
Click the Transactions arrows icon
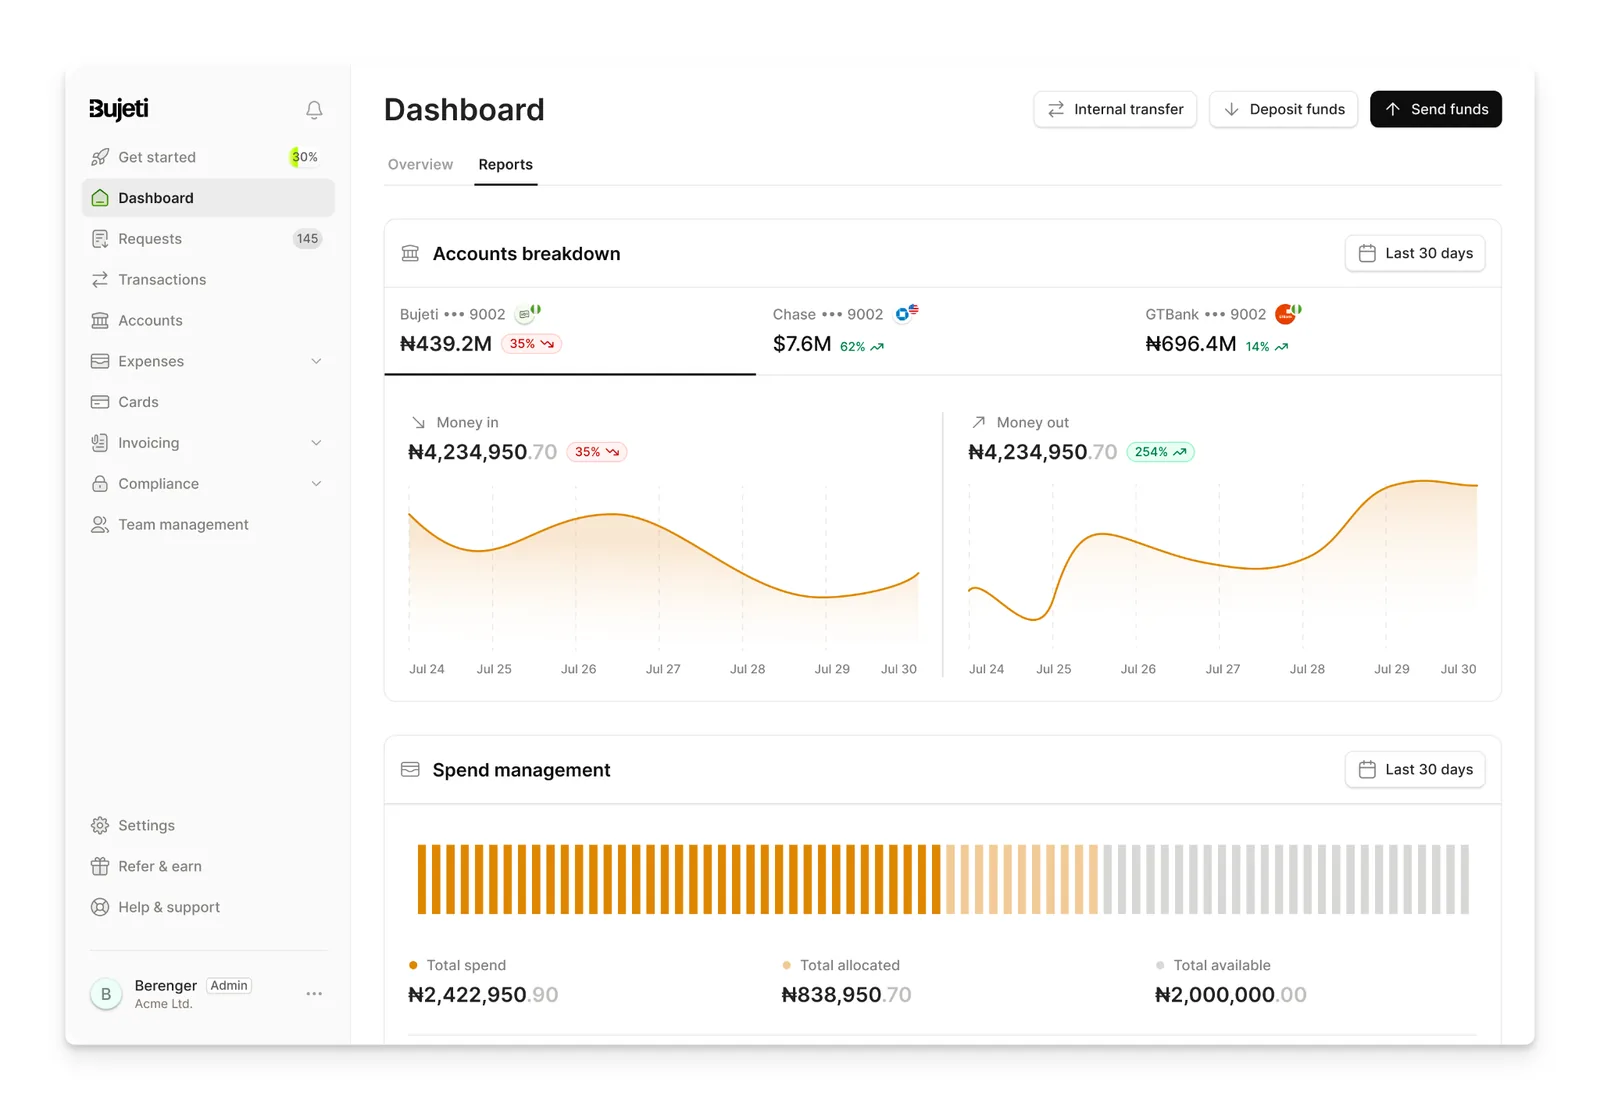(x=100, y=280)
